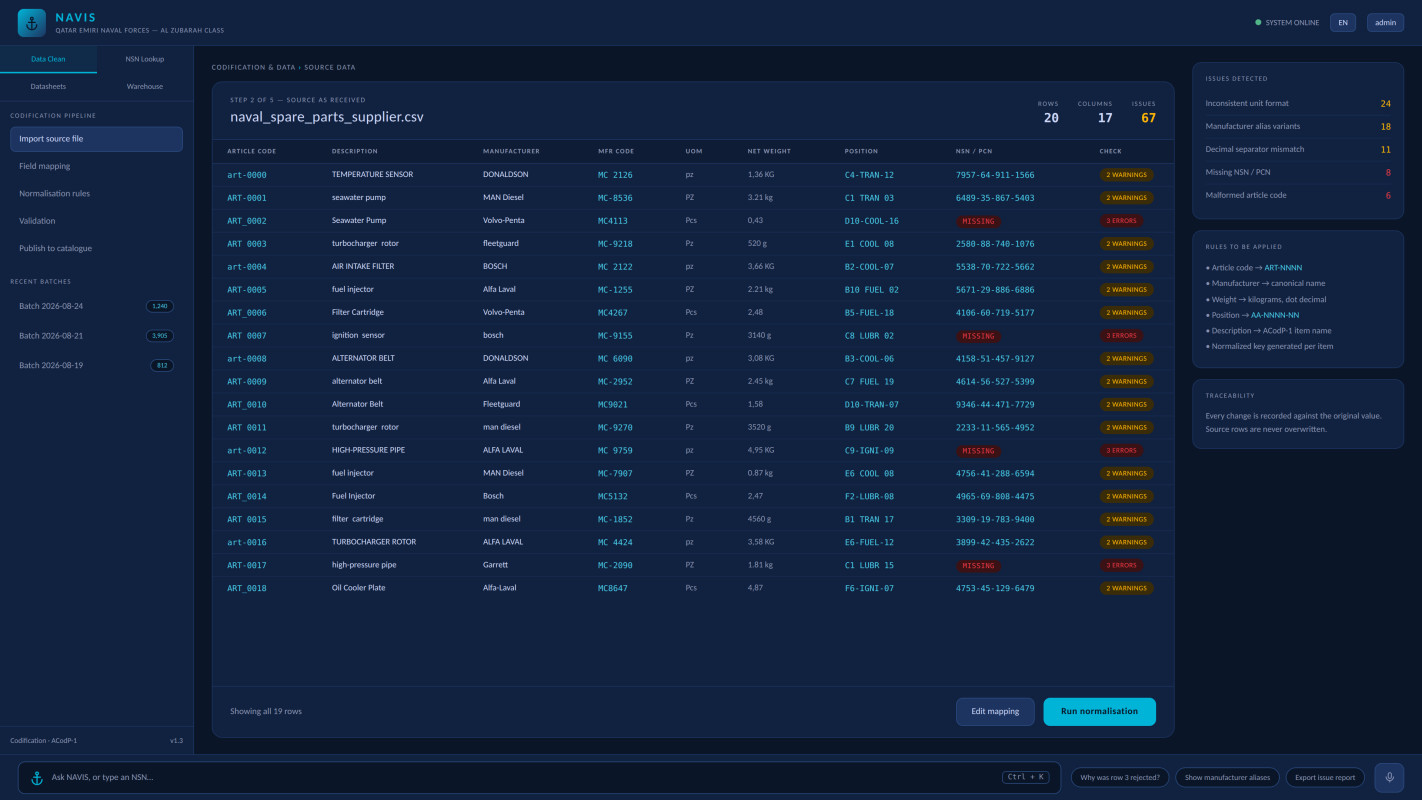Open the admin user menu

click(x=1385, y=22)
